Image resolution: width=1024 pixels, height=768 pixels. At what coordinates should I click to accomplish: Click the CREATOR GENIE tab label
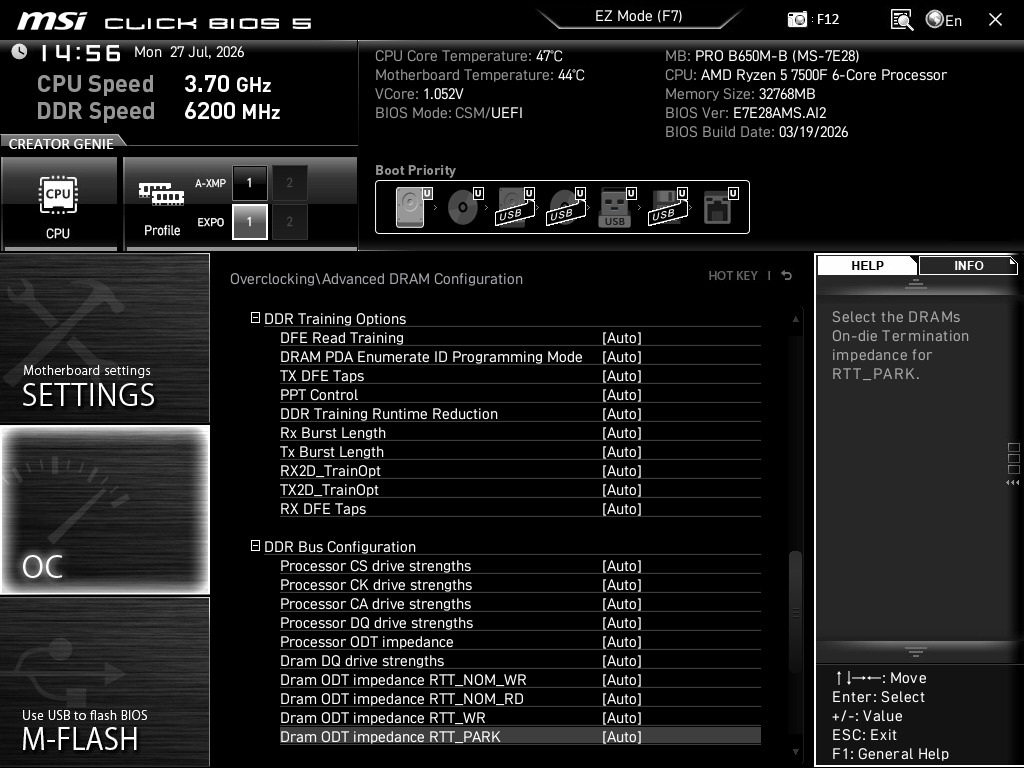click(61, 144)
